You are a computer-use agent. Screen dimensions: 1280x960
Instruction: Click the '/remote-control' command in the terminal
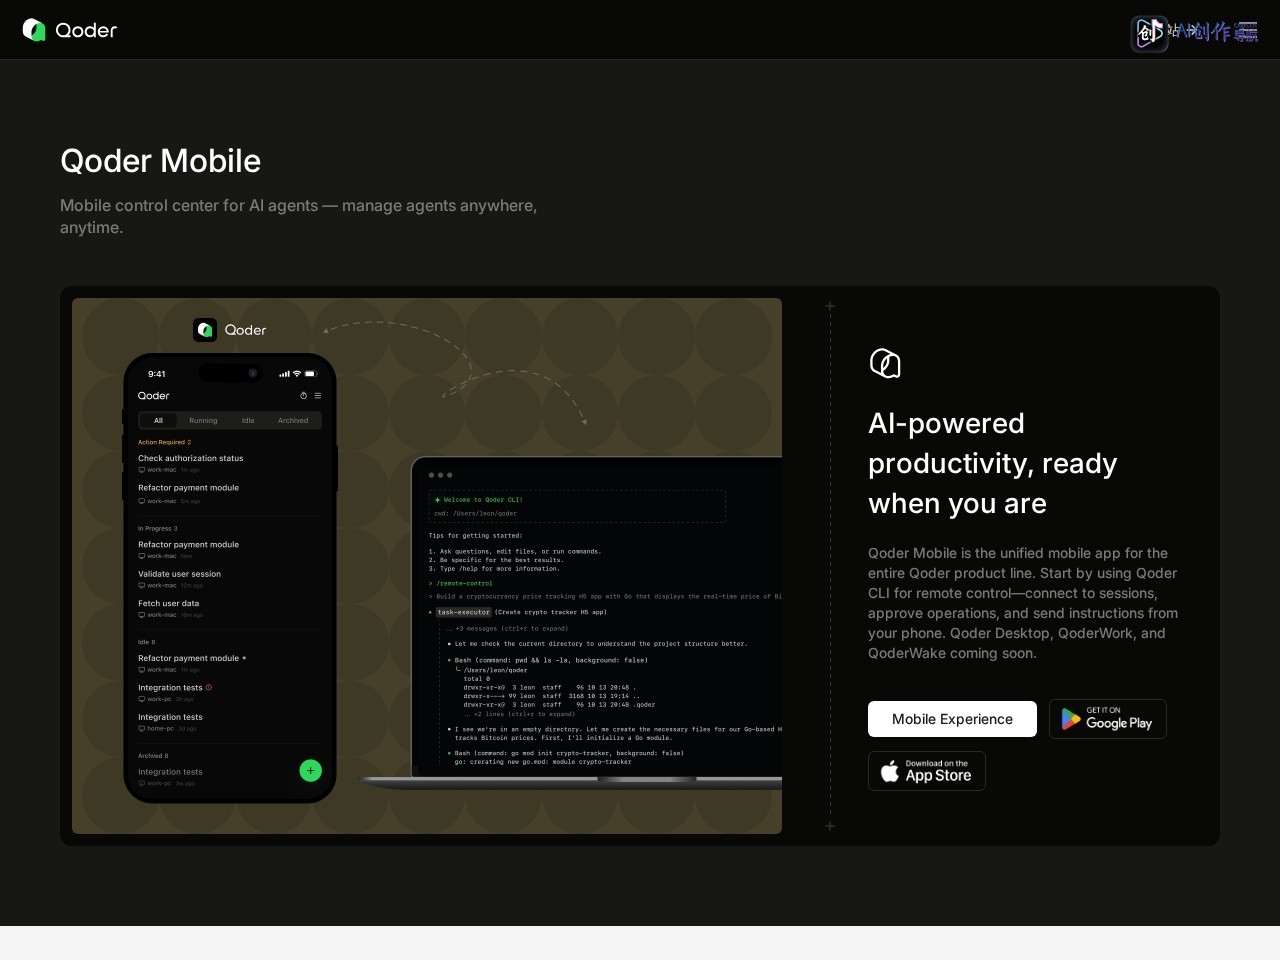point(464,583)
